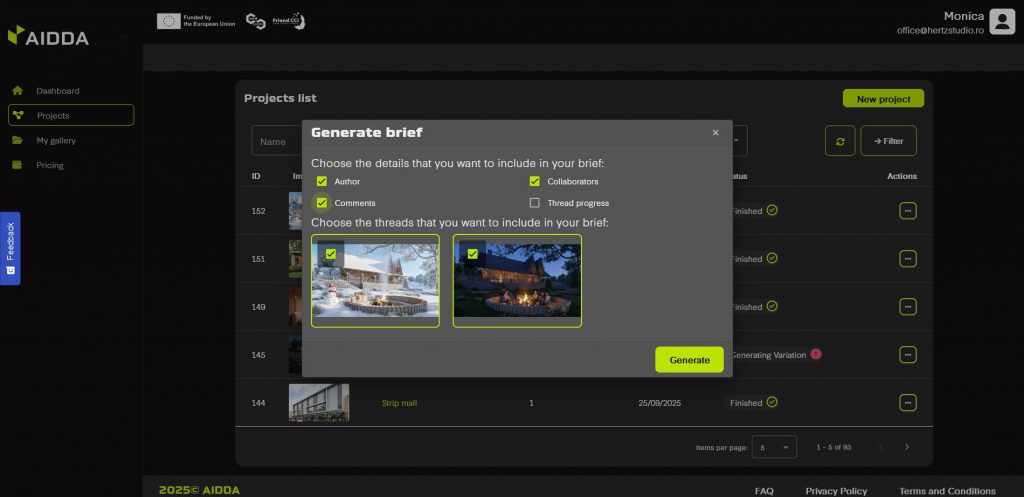The width and height of the screenshot is (1024, 497).
Task: Click the AIDDA logo
Action: pyautogui.click(x=48, y=36)
